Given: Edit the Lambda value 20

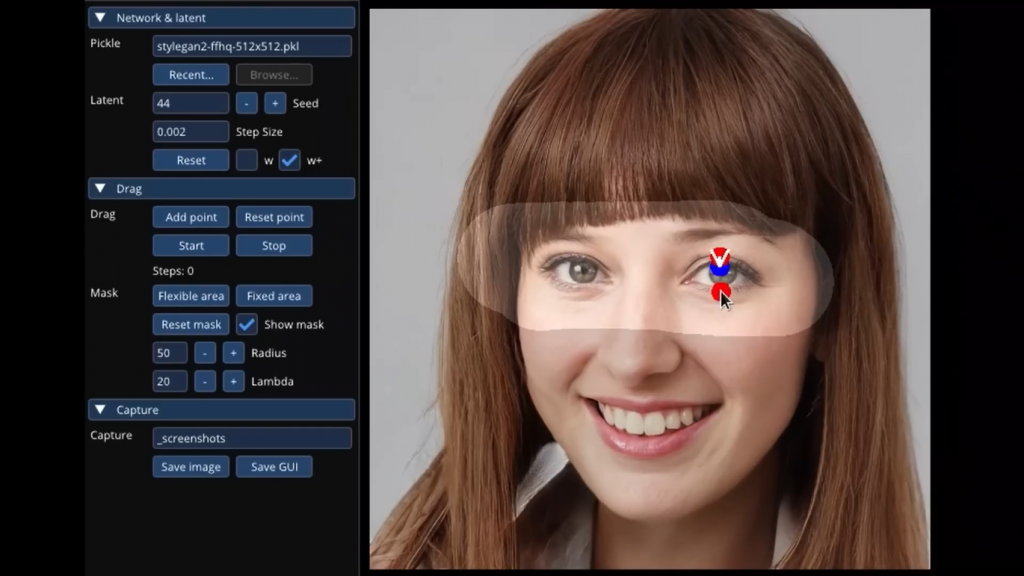Looking at the screenshot, I should coord(170,381).
